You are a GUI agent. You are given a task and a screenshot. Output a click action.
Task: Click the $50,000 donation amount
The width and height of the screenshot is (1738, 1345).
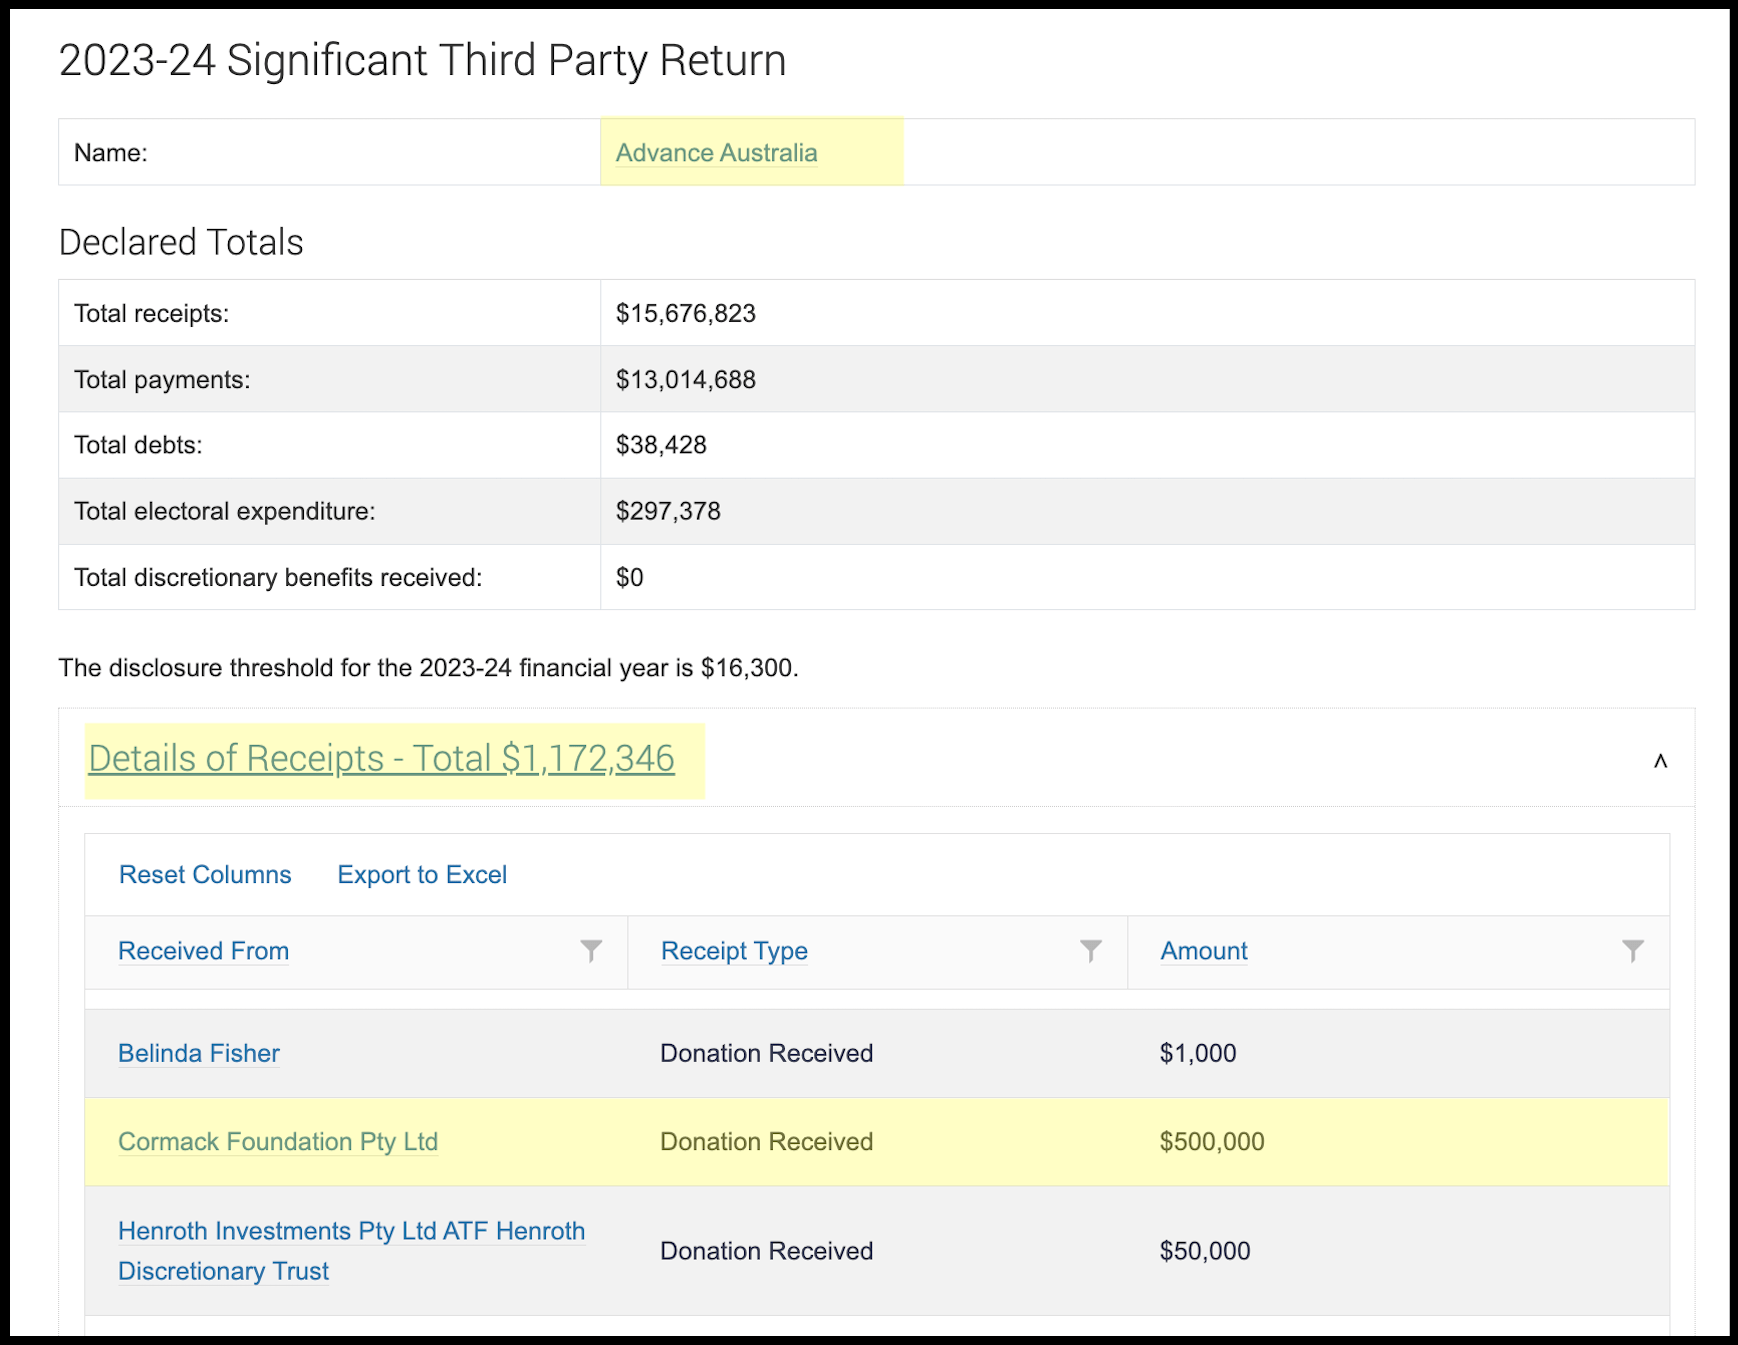click(x=1205, y=1251)
